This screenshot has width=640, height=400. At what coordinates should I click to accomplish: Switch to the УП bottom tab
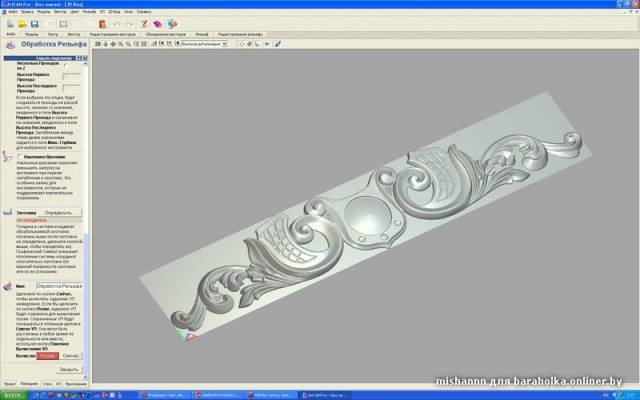(x=58, y=384)
